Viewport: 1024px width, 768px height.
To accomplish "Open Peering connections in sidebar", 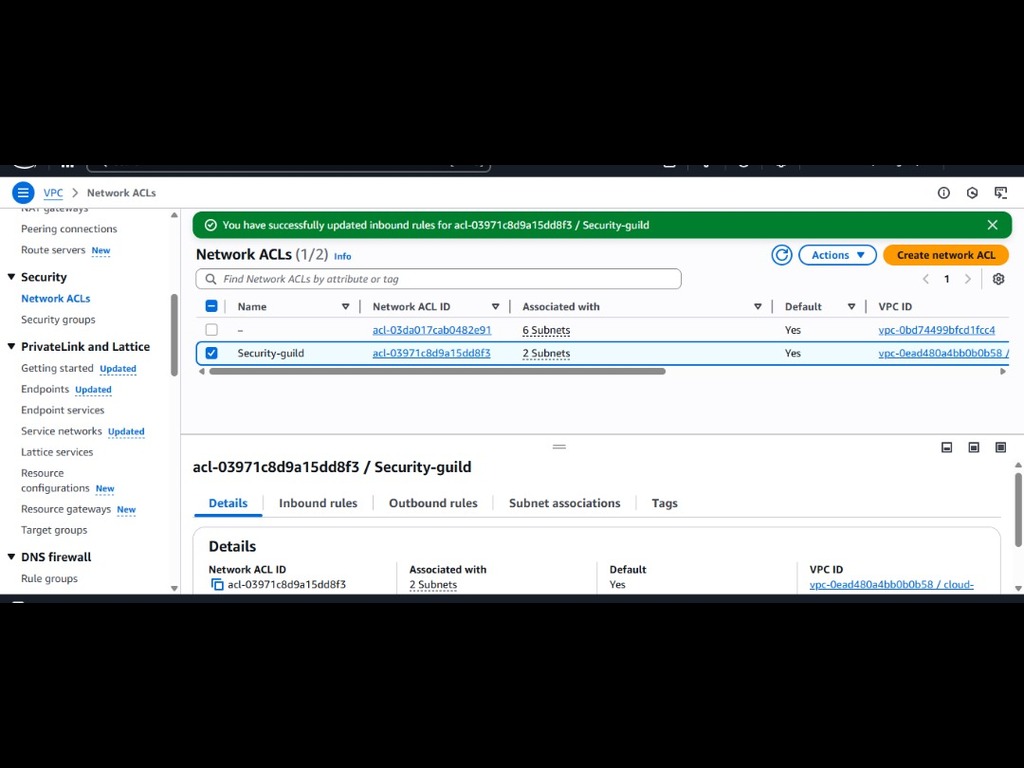I will tap(69, 229).
